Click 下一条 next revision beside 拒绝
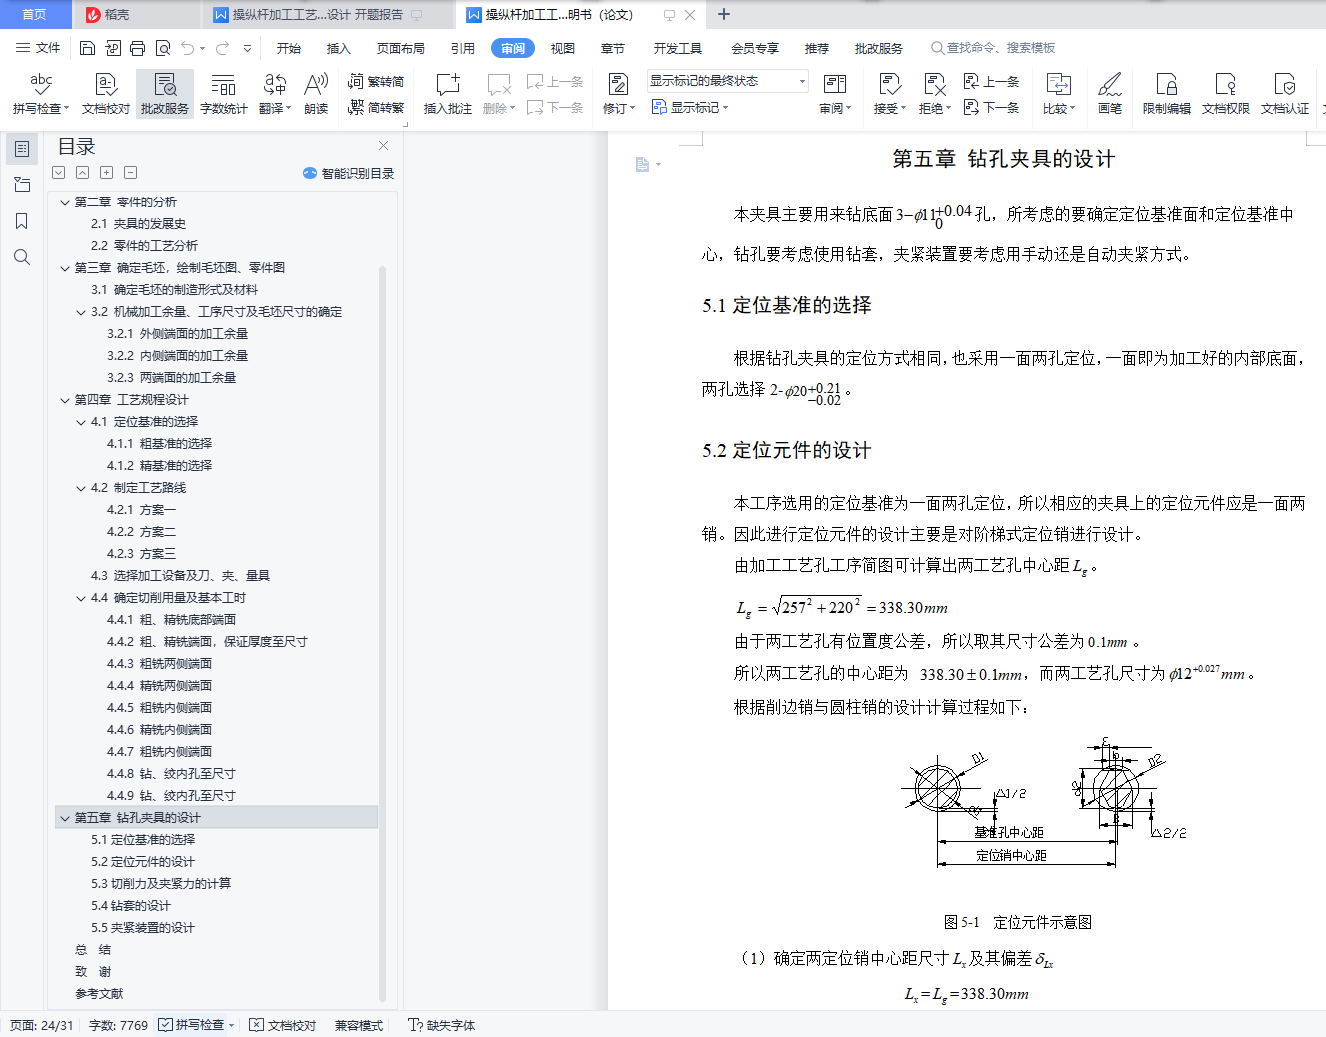This screenshot has width=1326, height=1037. pos(992,108)
